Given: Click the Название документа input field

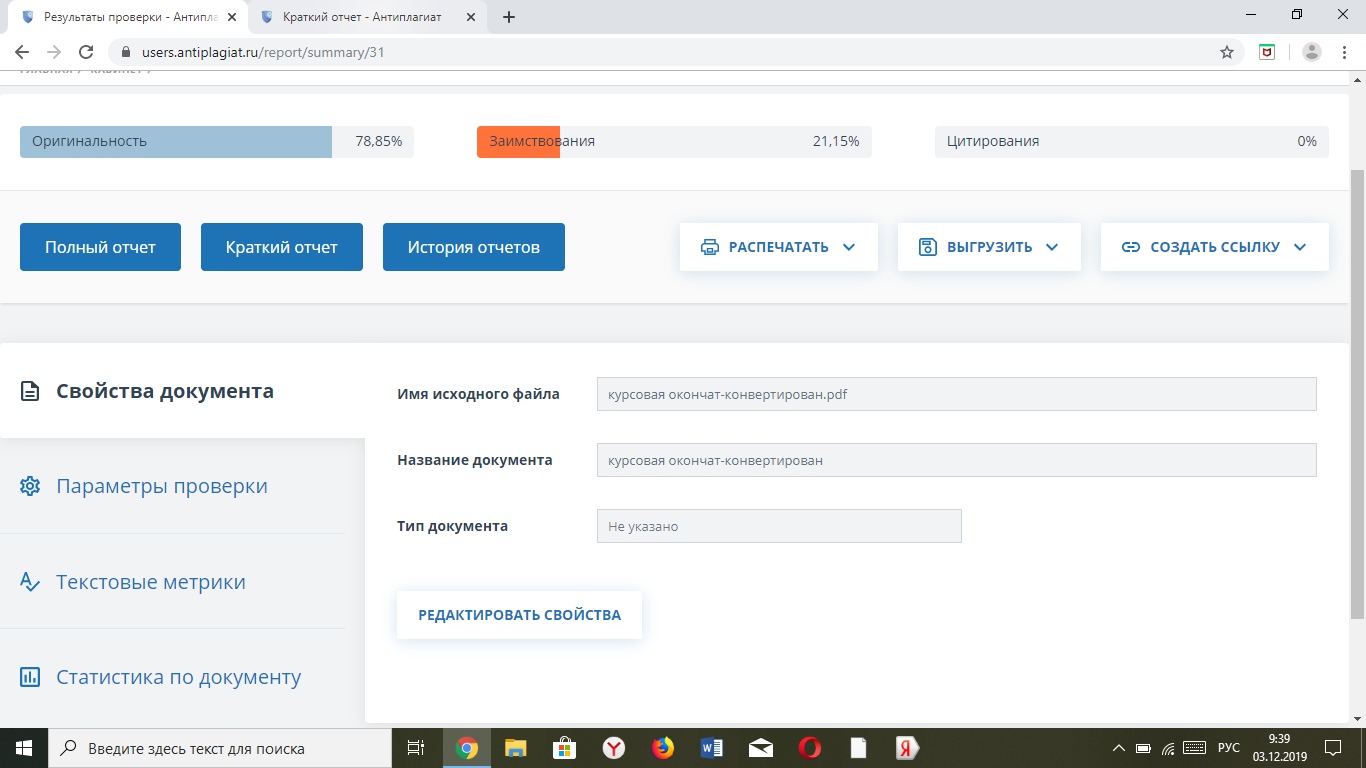Looking at the screenshot, I should [x=956, y=460].
